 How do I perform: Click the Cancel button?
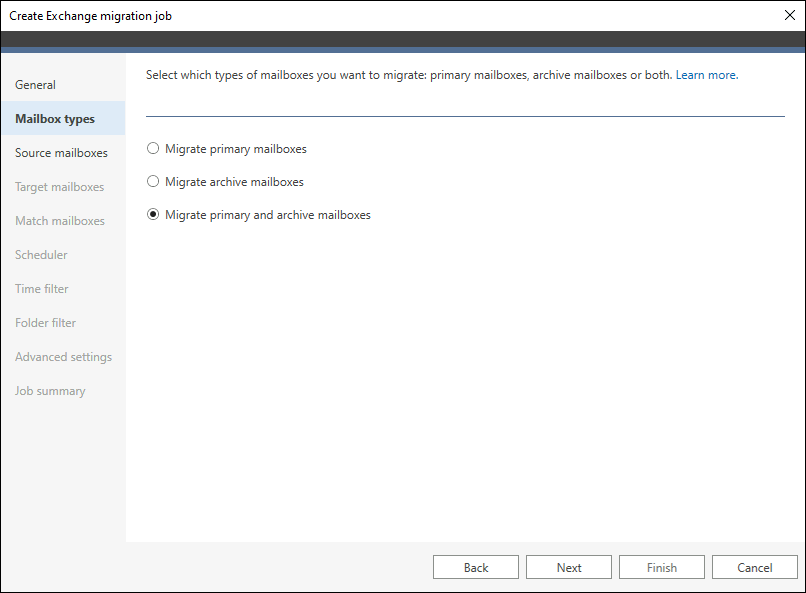(x=755, y=567)
